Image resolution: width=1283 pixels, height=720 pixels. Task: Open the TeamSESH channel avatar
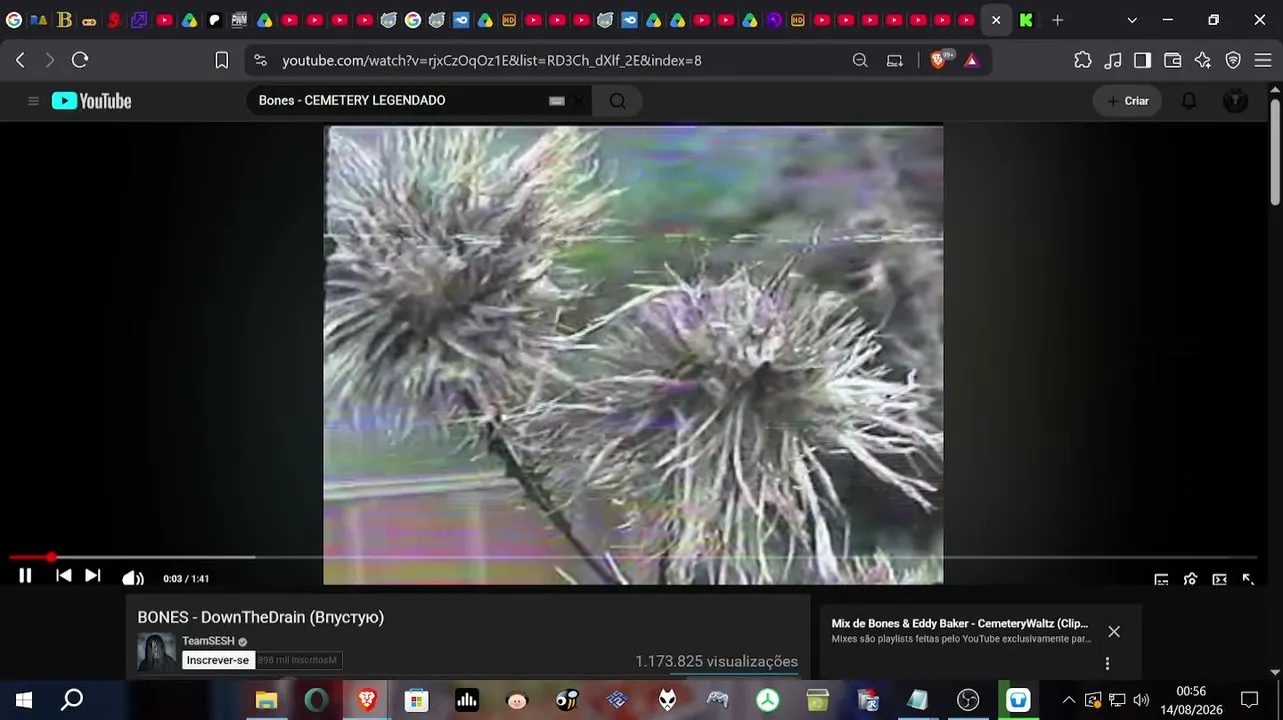point(156,652)
